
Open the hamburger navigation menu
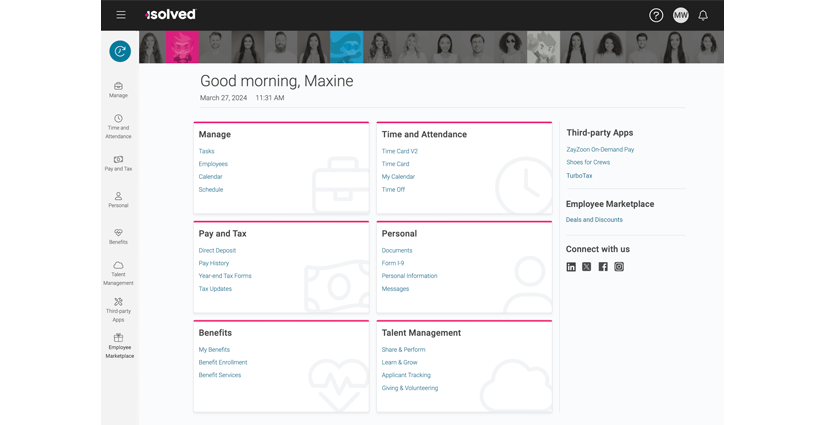click(121, 15)
